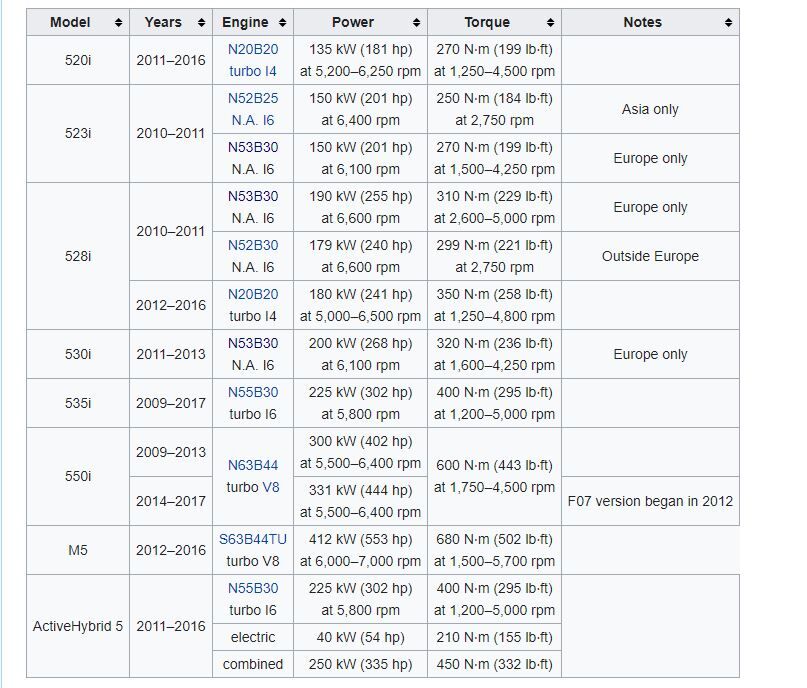Click the Years column header text
The width and height of the screenshot is (807, 688).
163,23
